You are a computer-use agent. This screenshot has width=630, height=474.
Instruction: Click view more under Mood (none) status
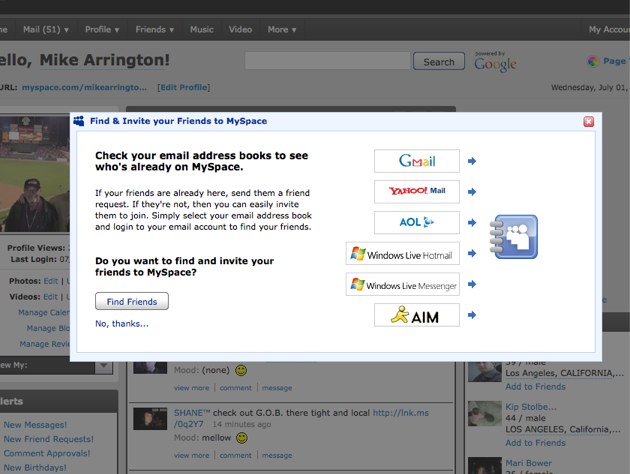click(x=191, y=388)
